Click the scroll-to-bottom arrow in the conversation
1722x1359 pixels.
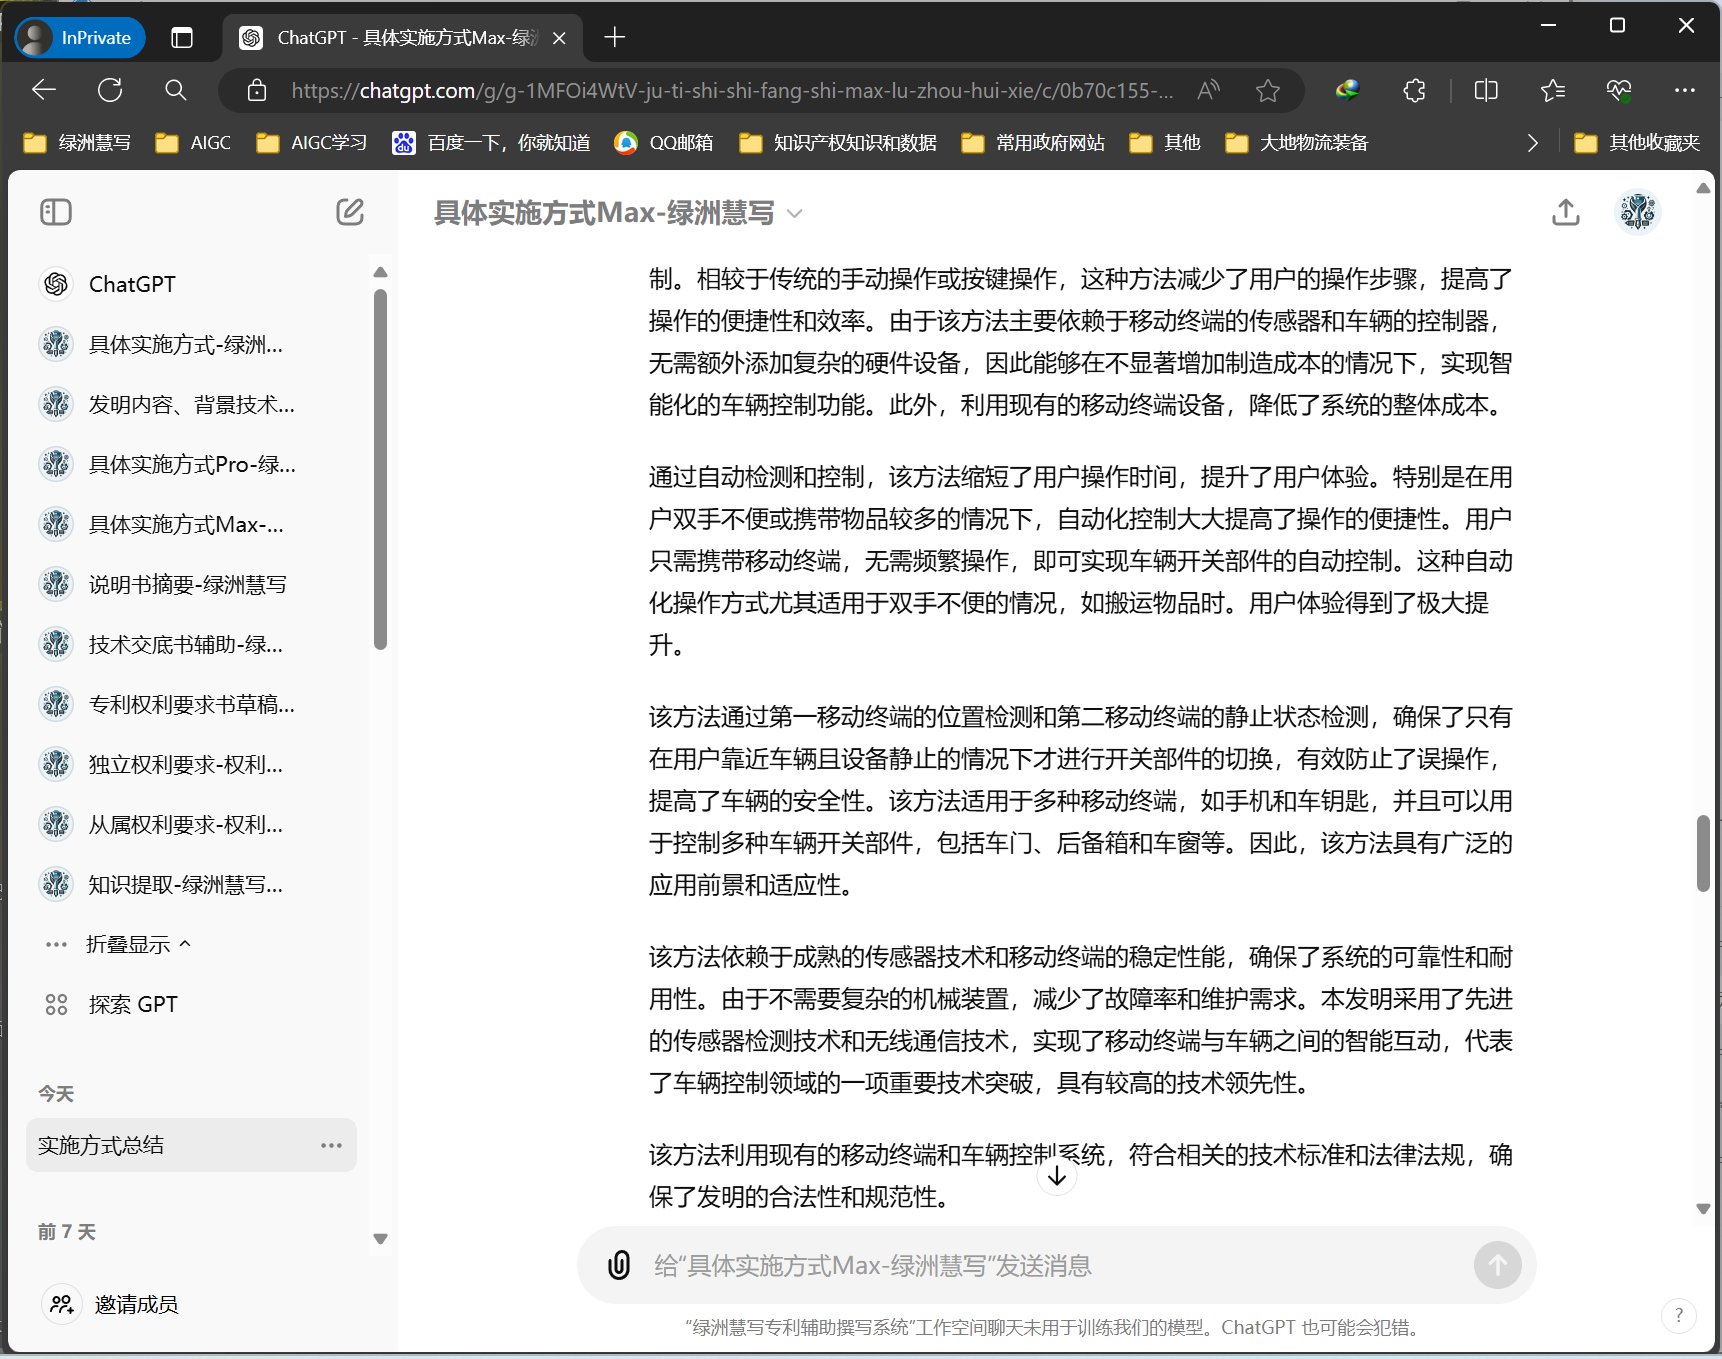coord(1057,1175)
